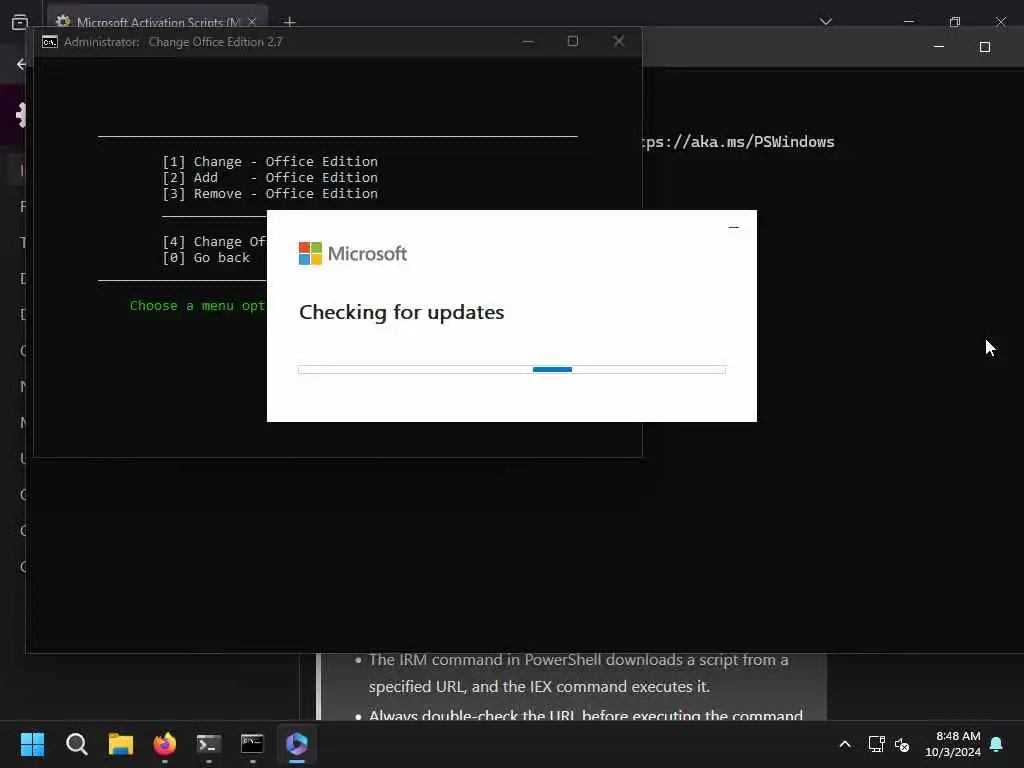Click the Microsoft logo in the dialog
The height and width of the screenshot is (768, 1024).
[x=353, y=253]
